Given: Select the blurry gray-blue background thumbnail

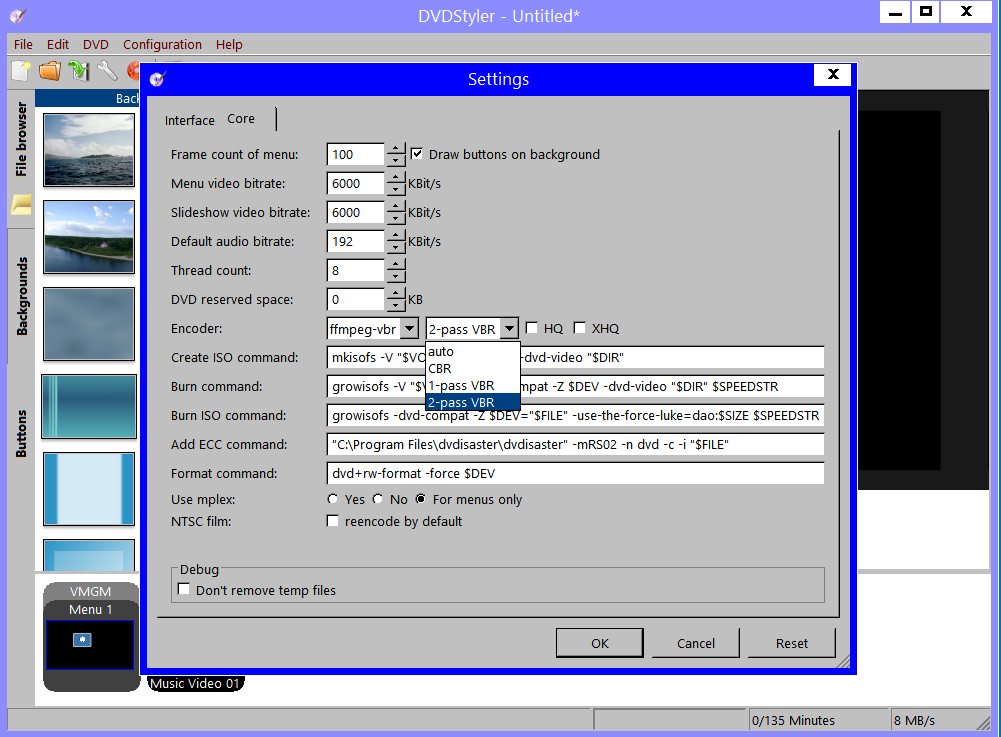Looking at the screenshot, I should (x=89, y=324).
